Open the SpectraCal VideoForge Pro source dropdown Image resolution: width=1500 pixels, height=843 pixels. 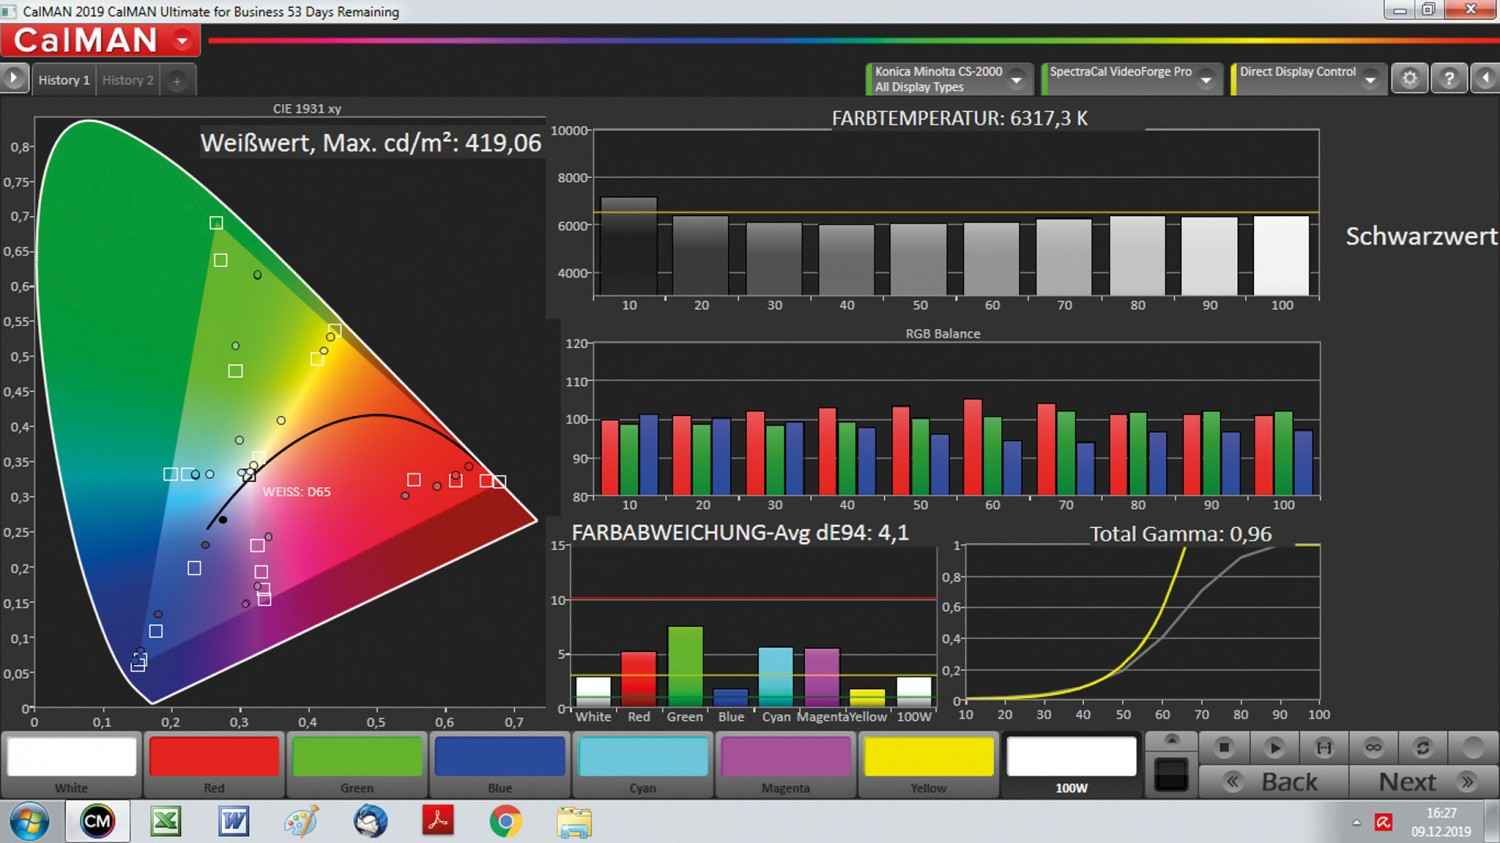click(1206, 79)
